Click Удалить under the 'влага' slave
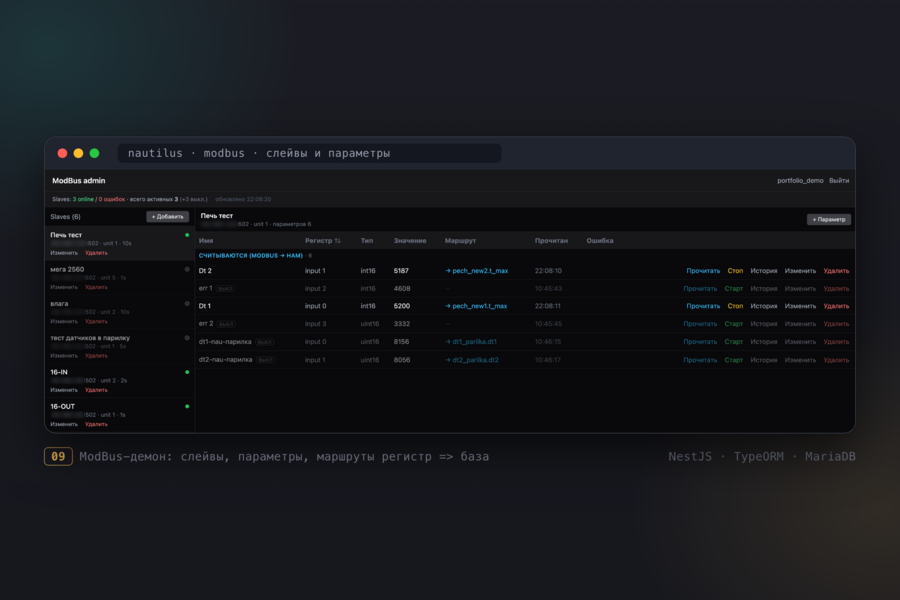The image size is (900, 600). (96, 322)
